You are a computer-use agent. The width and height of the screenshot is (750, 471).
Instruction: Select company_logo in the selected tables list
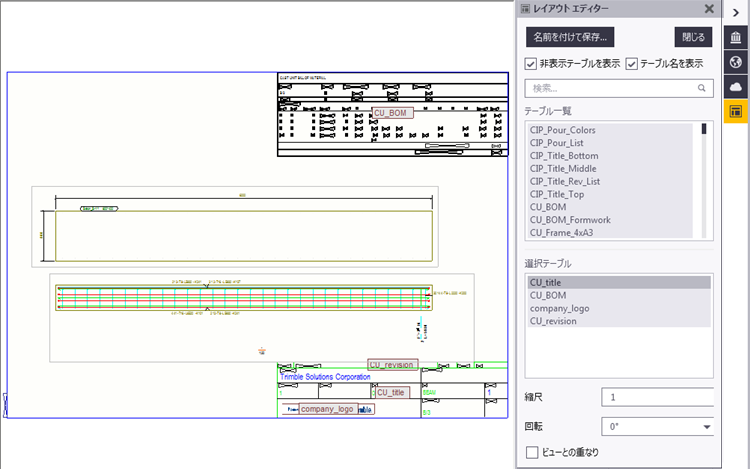(x=559, y=308)
